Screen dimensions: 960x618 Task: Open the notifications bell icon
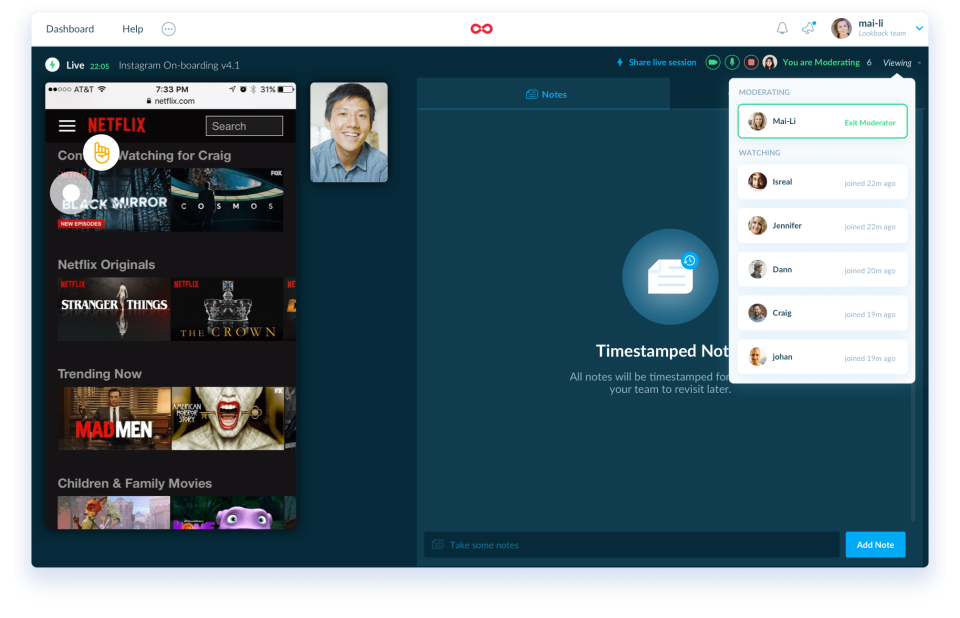782,28
